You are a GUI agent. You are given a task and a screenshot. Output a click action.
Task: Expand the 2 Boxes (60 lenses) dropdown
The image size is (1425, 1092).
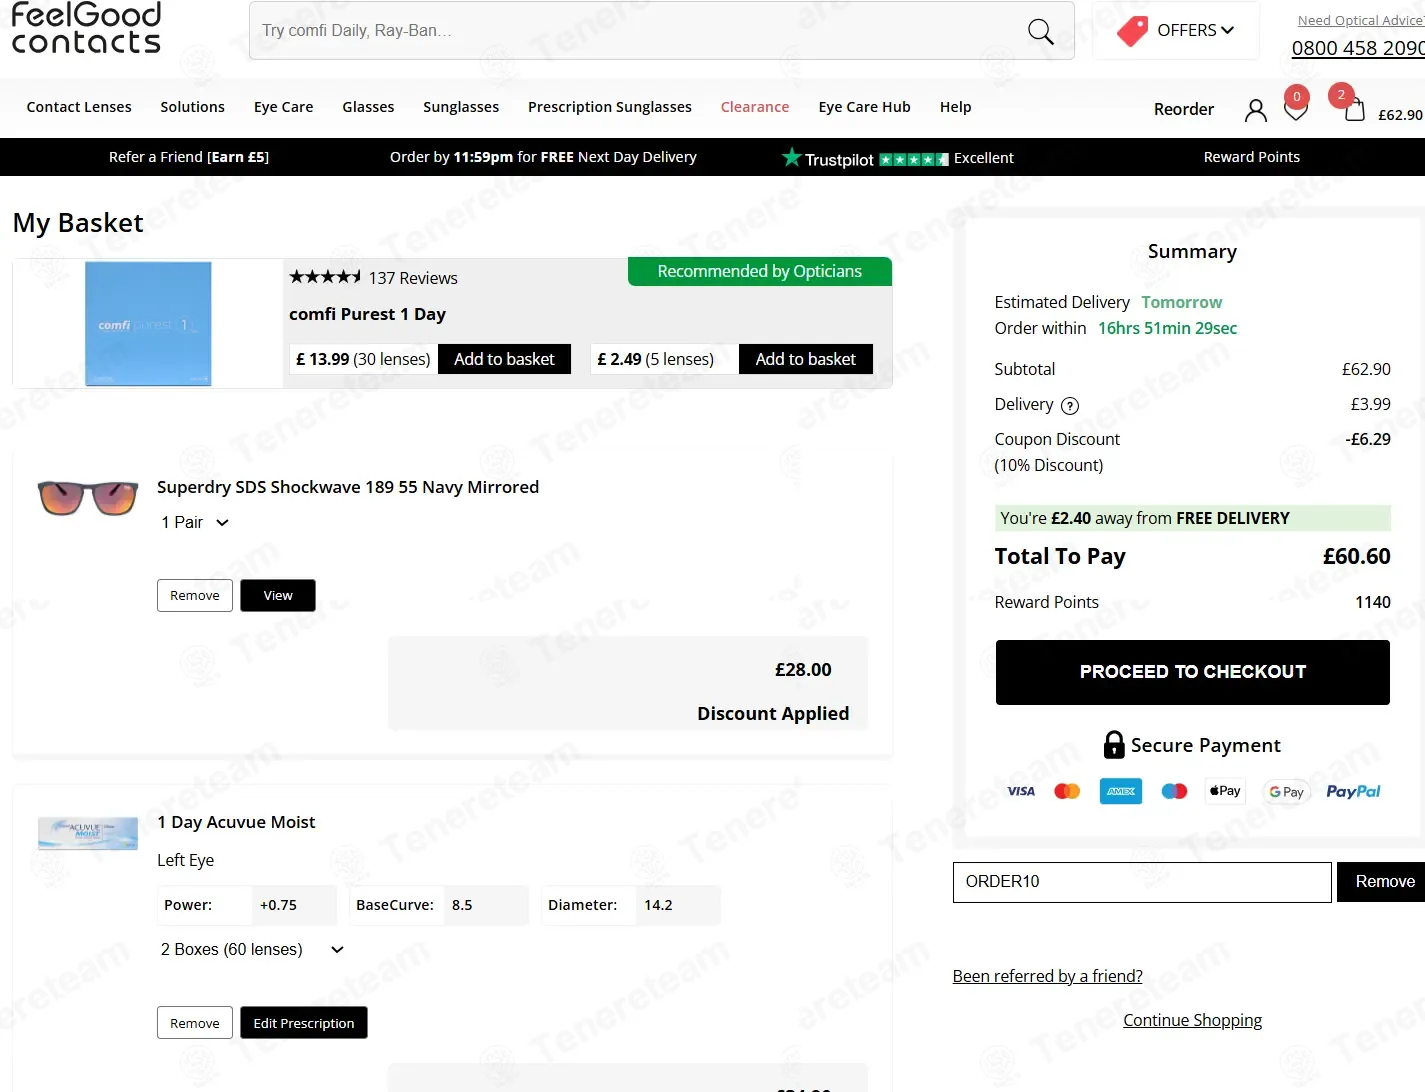click(252, 949)
